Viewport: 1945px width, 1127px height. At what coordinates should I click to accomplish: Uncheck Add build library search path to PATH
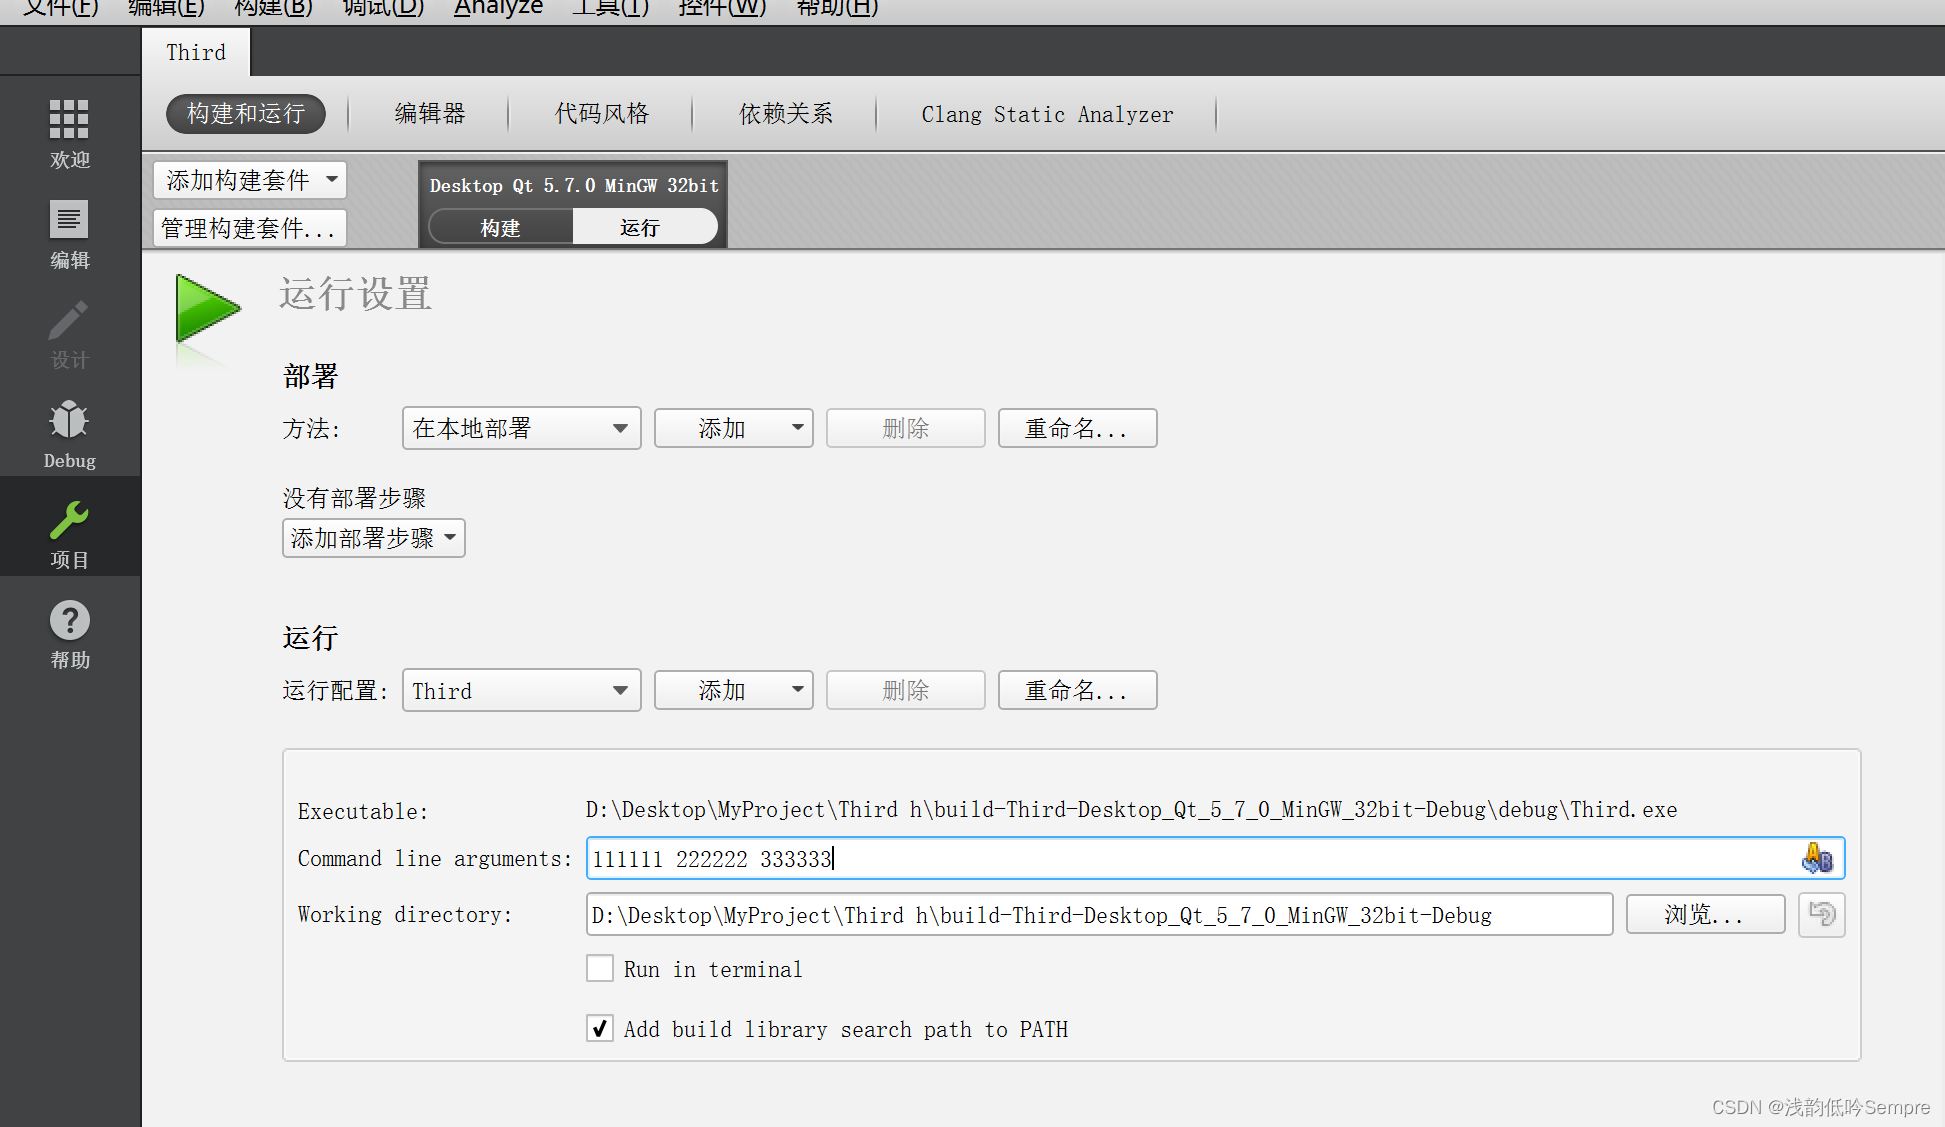tap(599, 1029)
